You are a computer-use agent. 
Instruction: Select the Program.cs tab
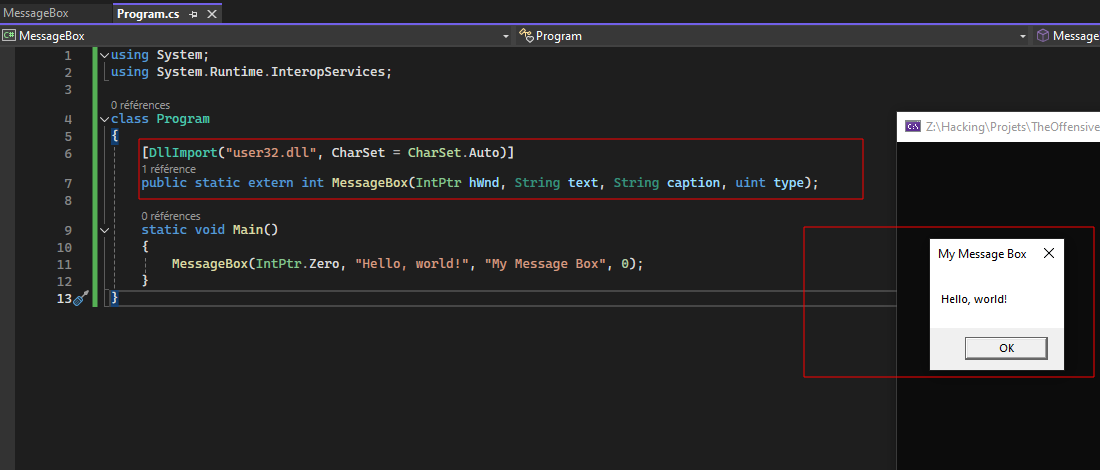coord(148,14)
